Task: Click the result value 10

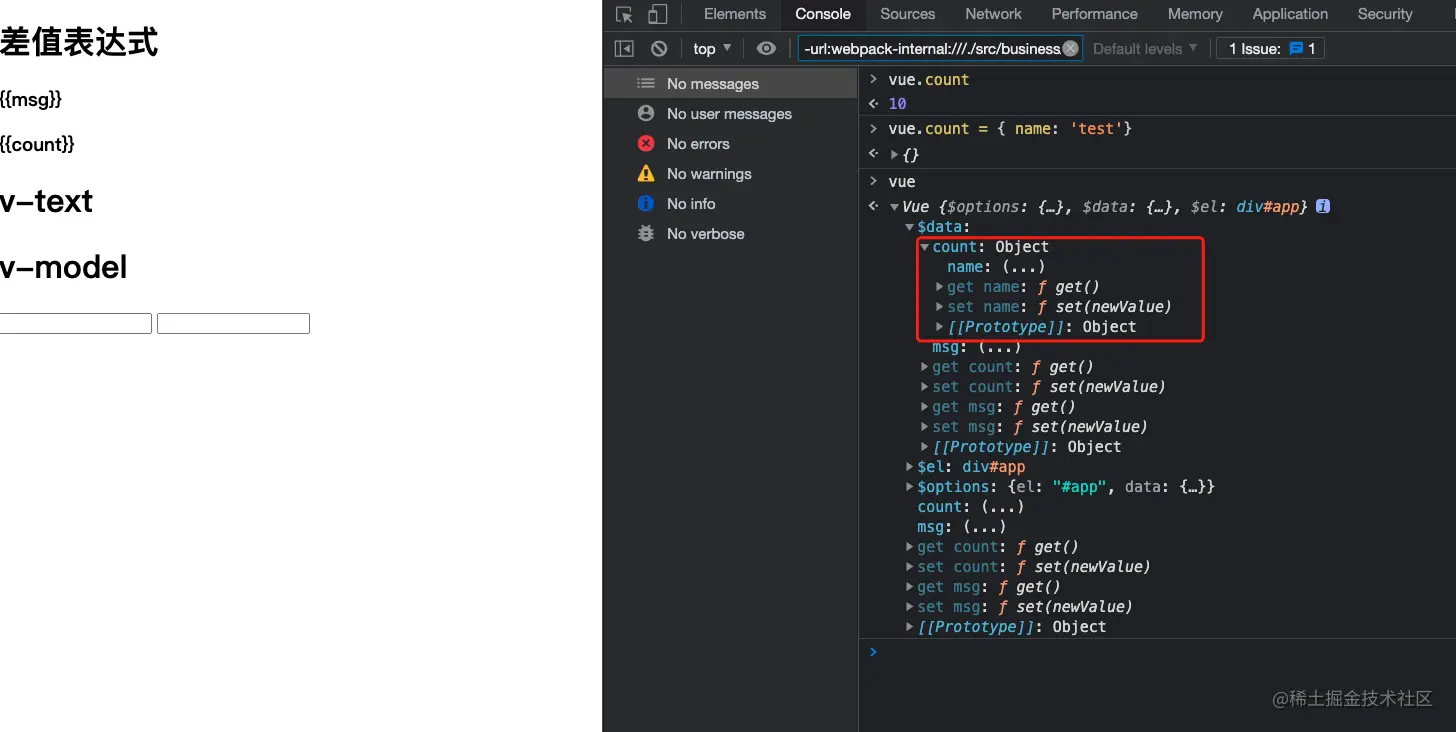Action: tap(897, 104)
